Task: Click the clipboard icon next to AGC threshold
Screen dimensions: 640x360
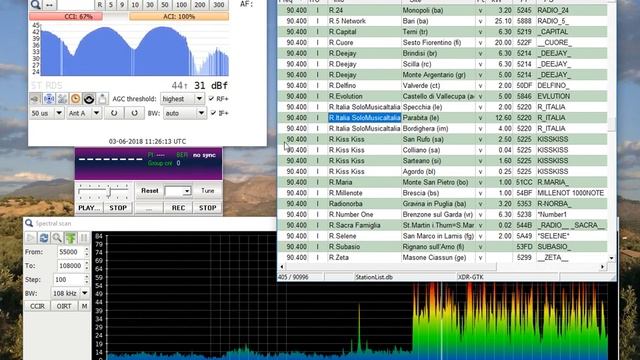Action: pos(102,99)
